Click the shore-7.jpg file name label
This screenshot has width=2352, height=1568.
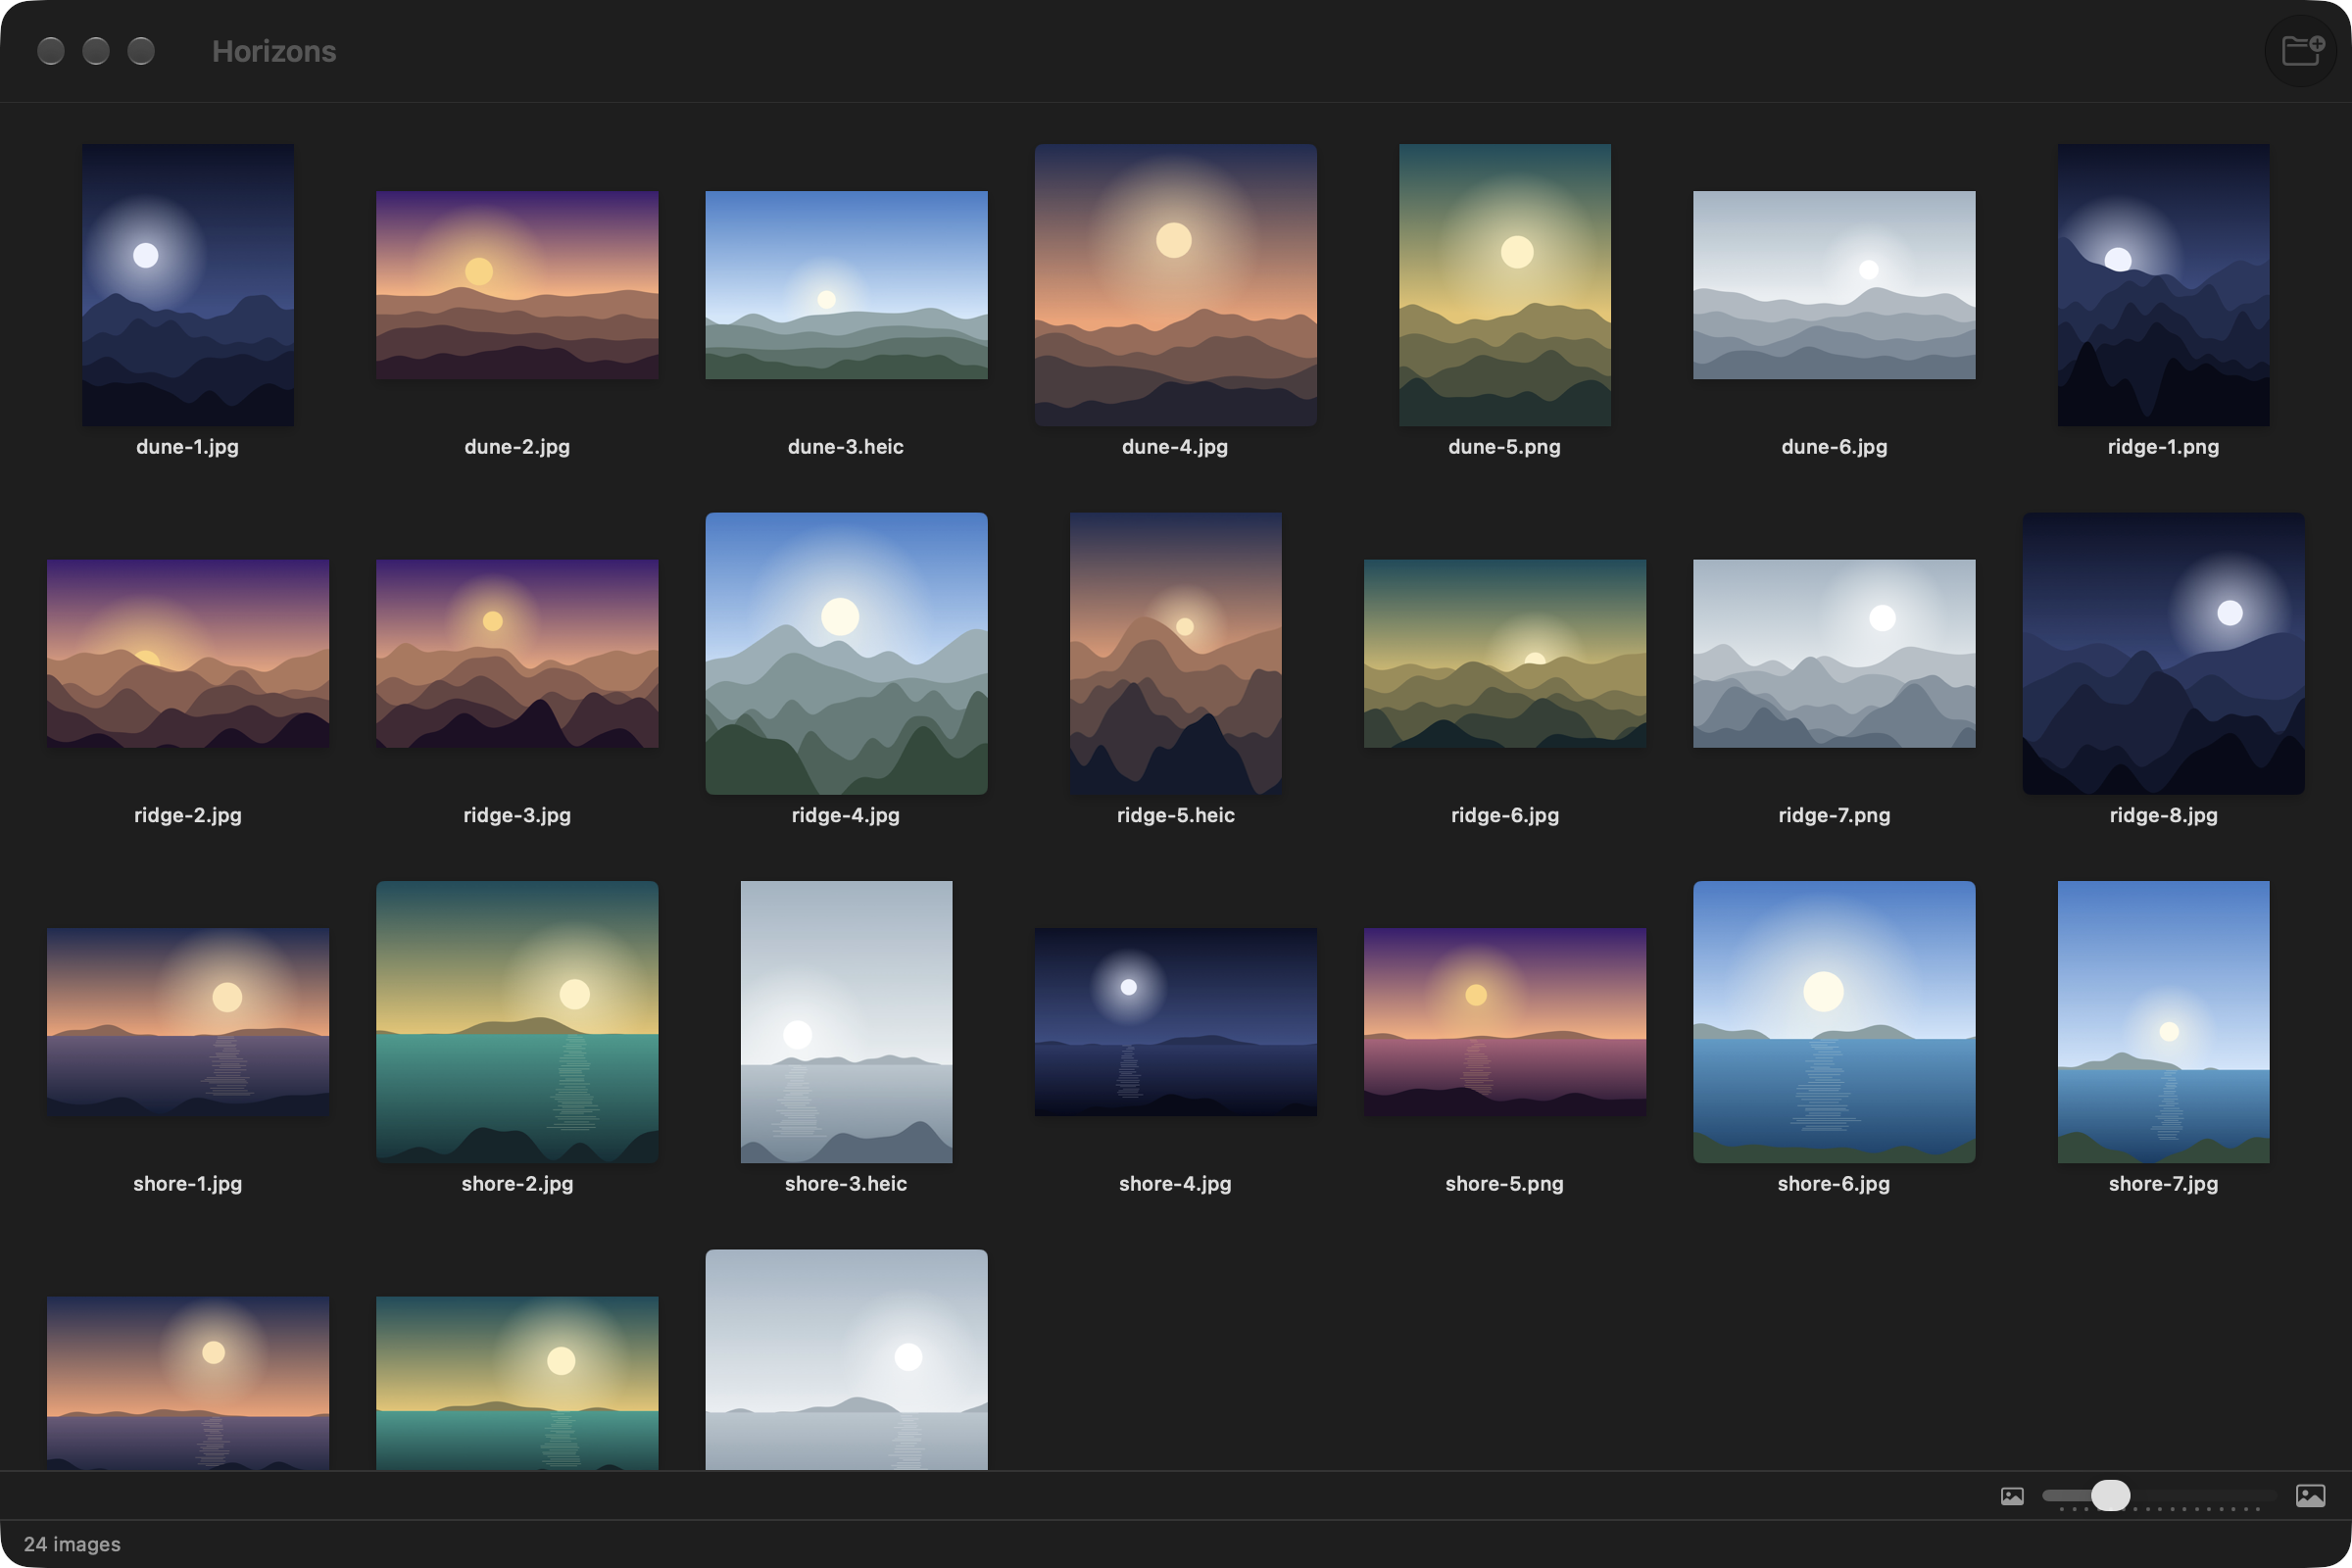click(x=2164, y=1184)
